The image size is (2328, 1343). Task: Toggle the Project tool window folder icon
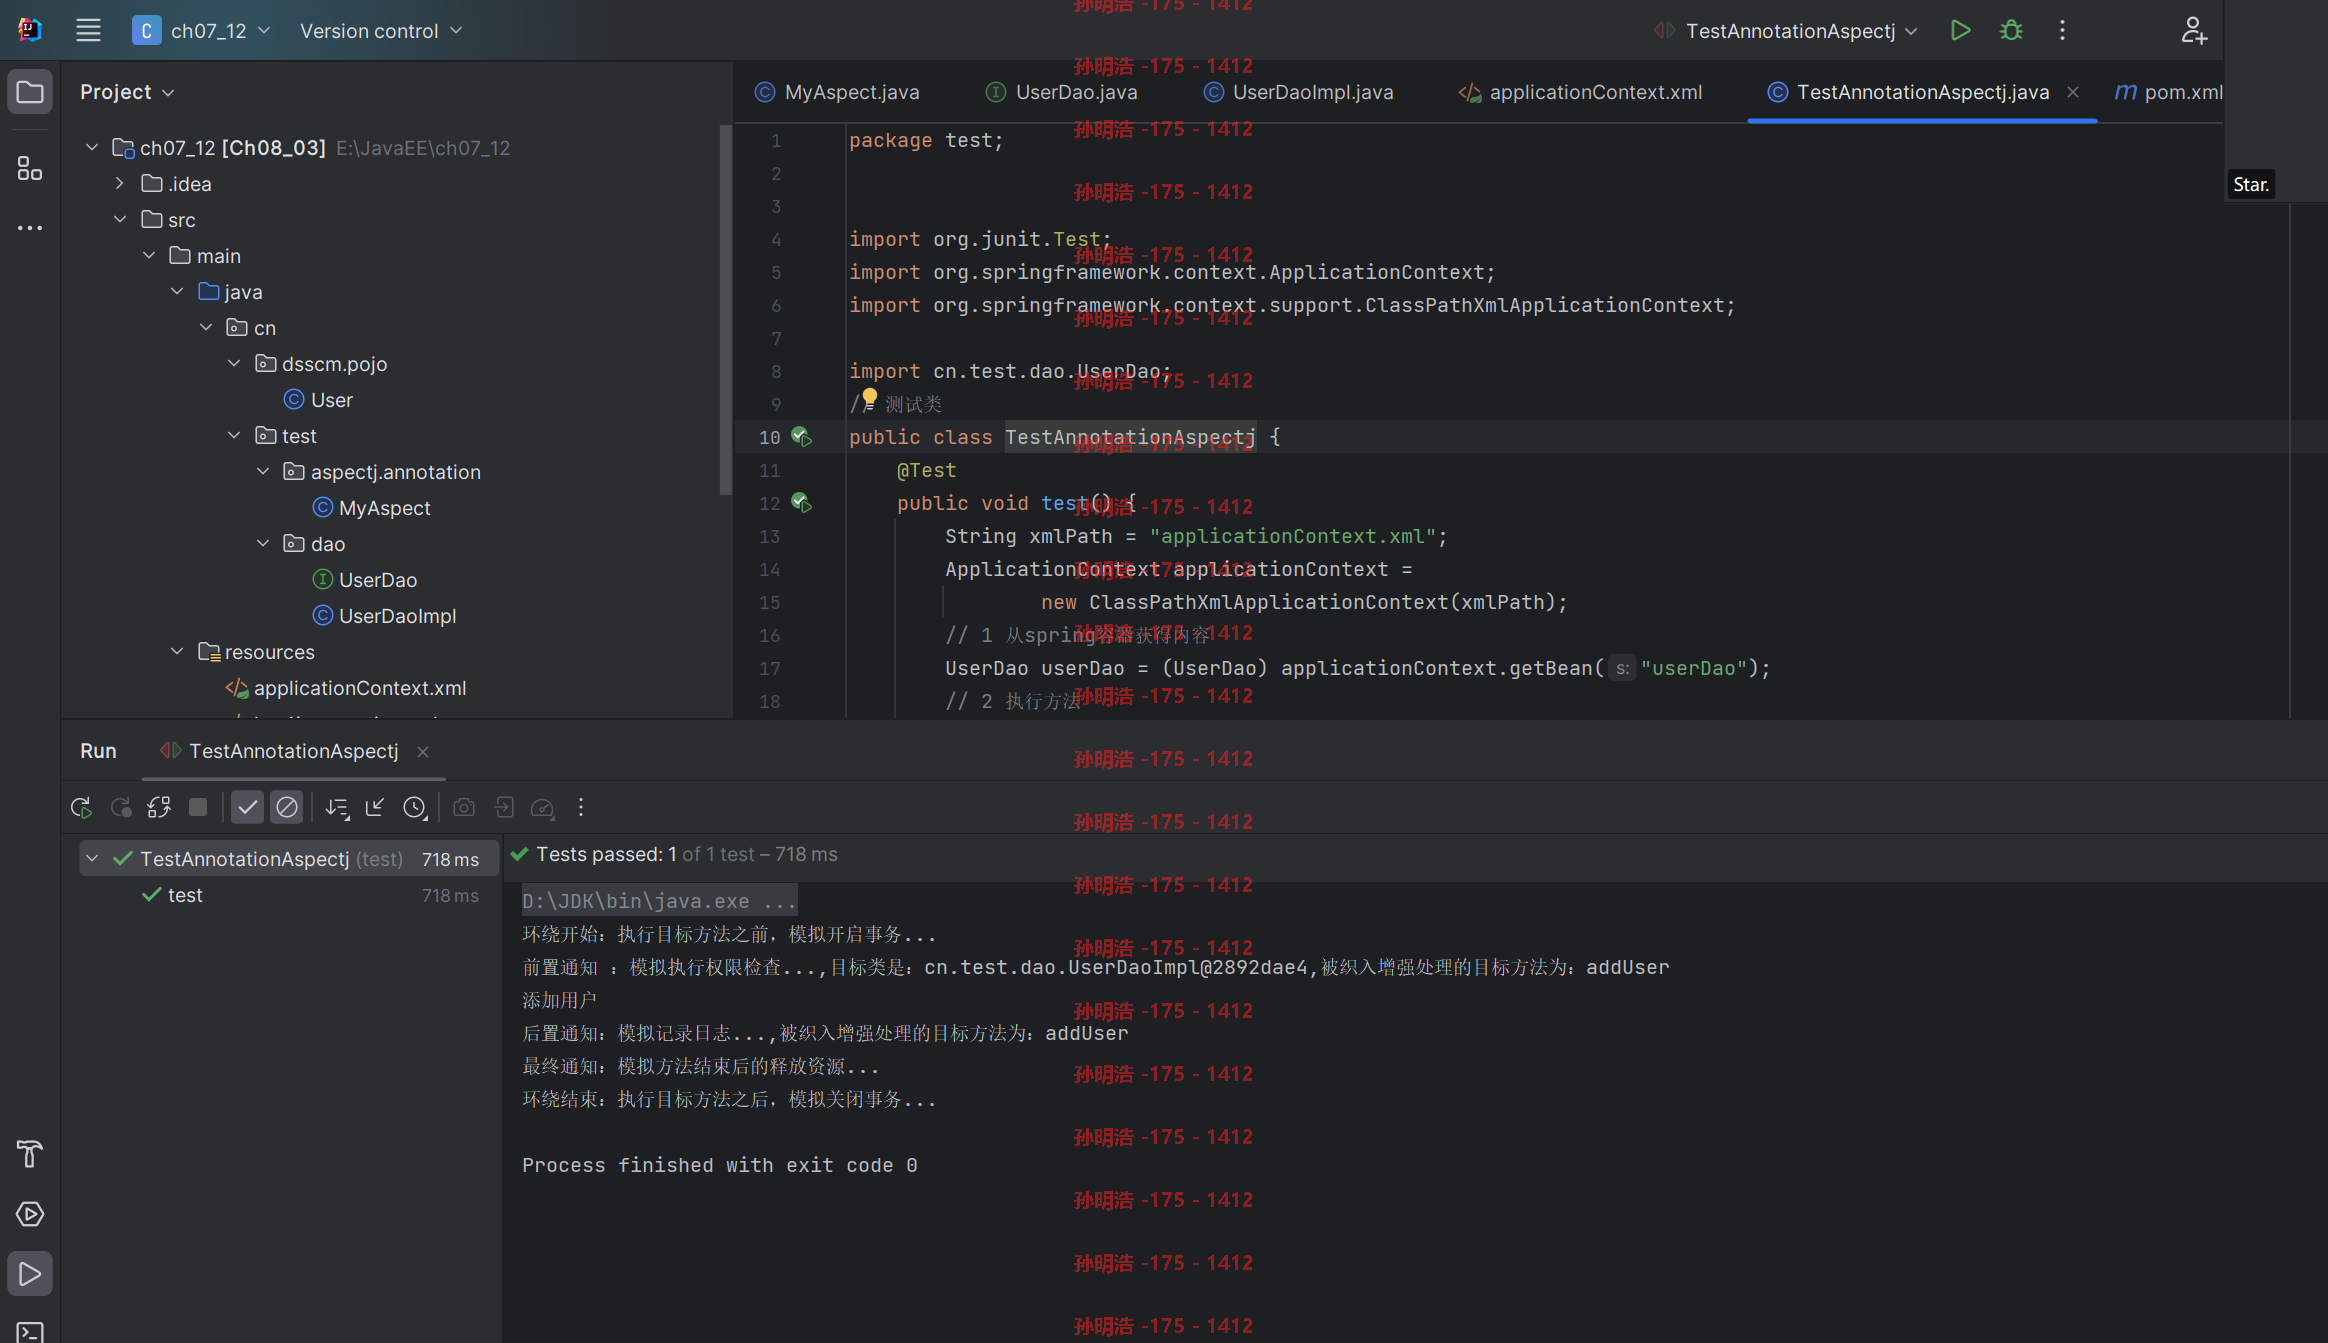click(x=30, y=92)
